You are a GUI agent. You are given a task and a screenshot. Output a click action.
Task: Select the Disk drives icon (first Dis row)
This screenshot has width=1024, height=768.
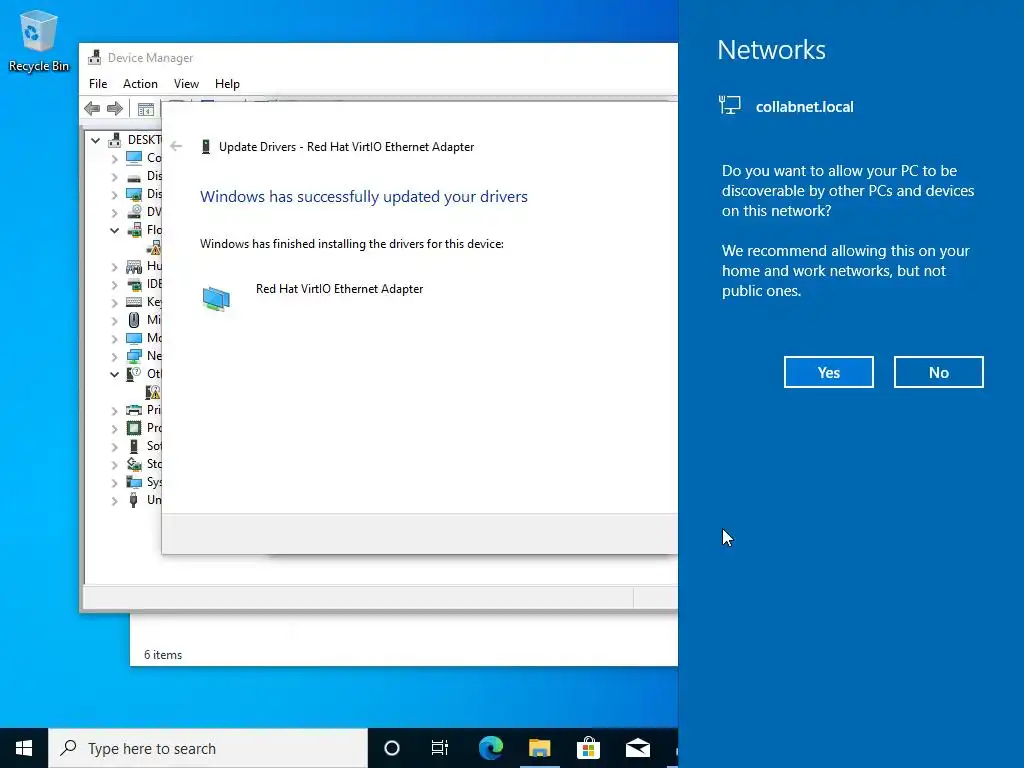click(x=134, y=176)
